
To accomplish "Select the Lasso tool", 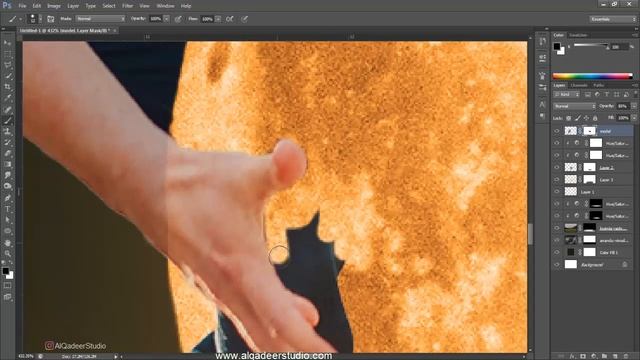I will [7, 65].
